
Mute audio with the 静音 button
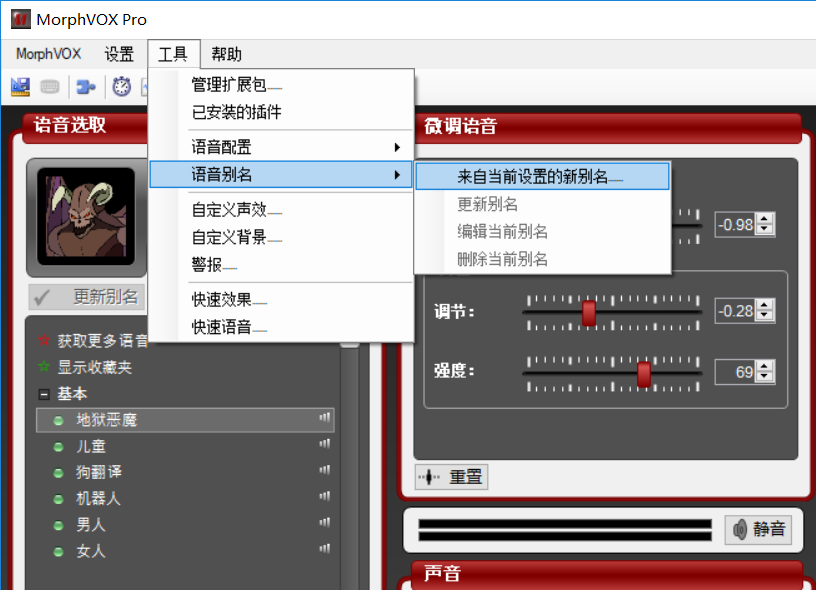[x=758, y=530]
